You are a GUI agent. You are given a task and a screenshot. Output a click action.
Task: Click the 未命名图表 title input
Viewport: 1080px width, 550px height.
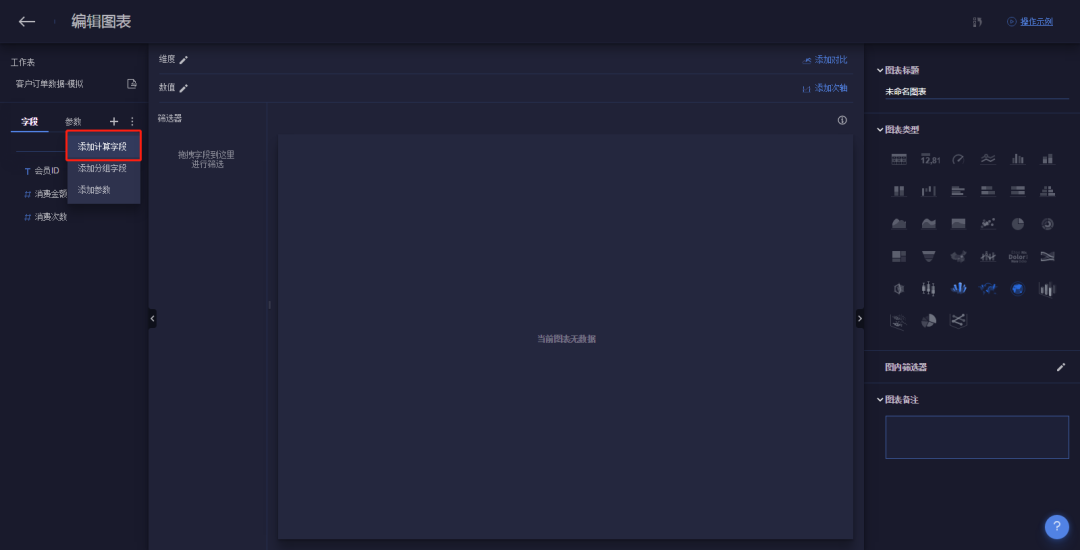(977, 92)
